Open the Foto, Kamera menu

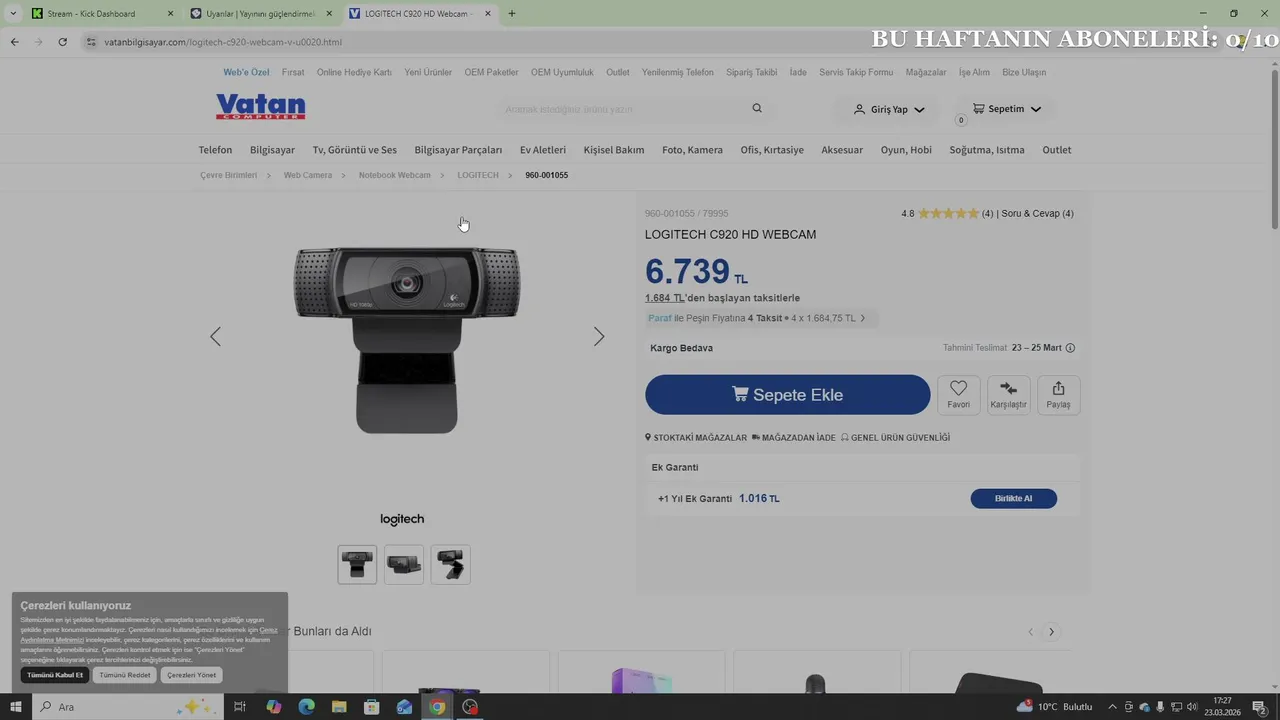[692, 150]
